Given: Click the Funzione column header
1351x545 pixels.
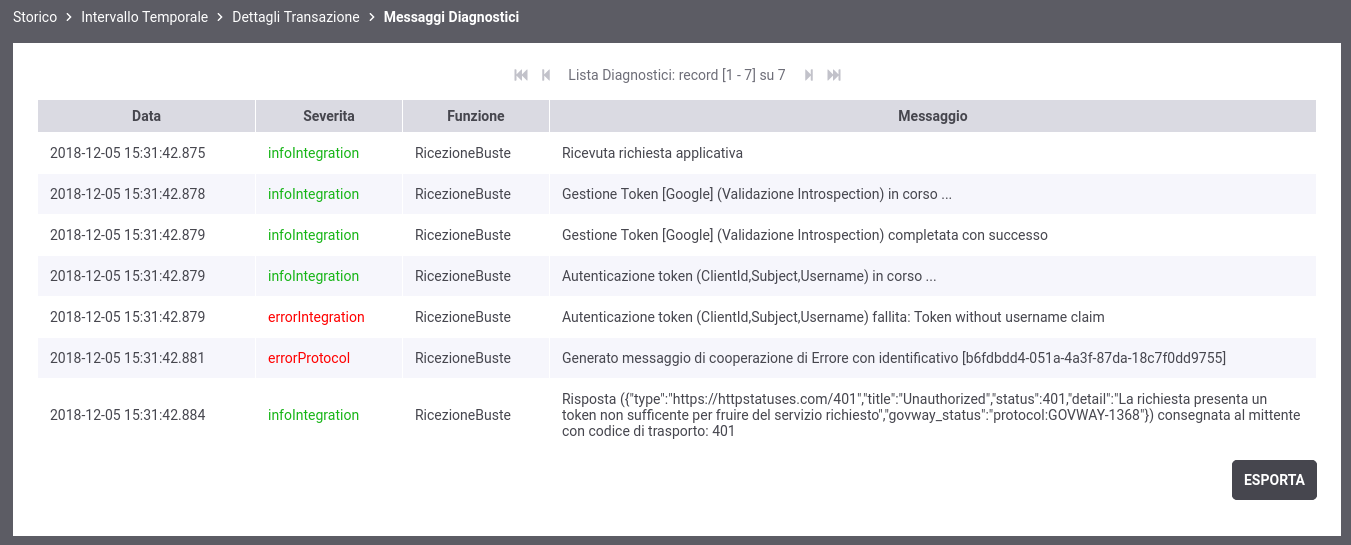Looking at the screenshot, I should [476, 116].
